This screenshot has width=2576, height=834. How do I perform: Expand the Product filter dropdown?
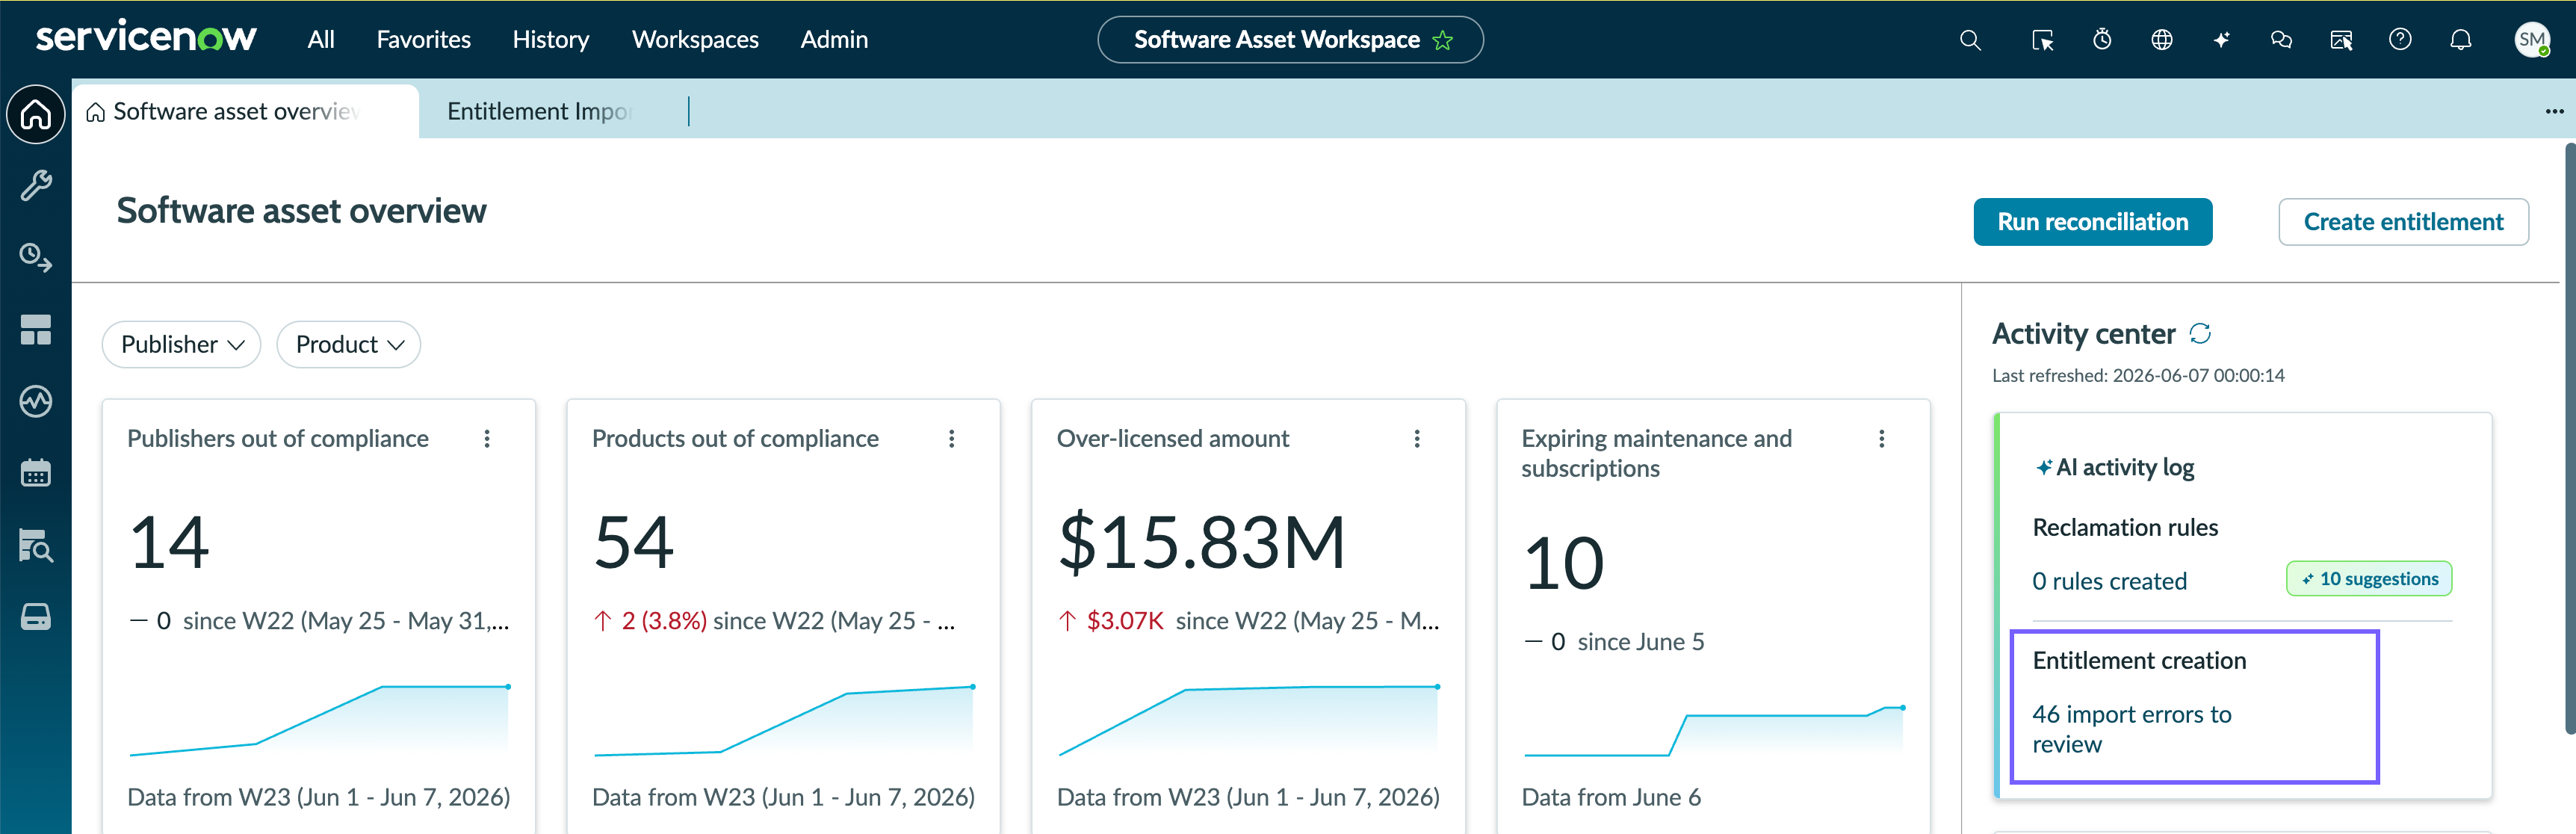tap(349, 344)
